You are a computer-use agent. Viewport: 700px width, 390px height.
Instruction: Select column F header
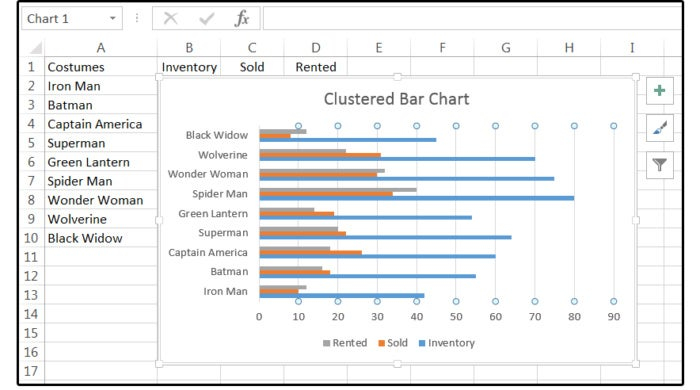tap(442, 48)
